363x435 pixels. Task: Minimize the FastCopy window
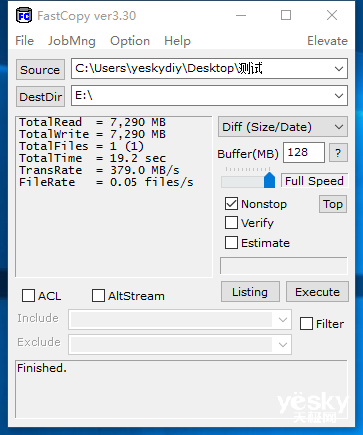tap(241, 15)
